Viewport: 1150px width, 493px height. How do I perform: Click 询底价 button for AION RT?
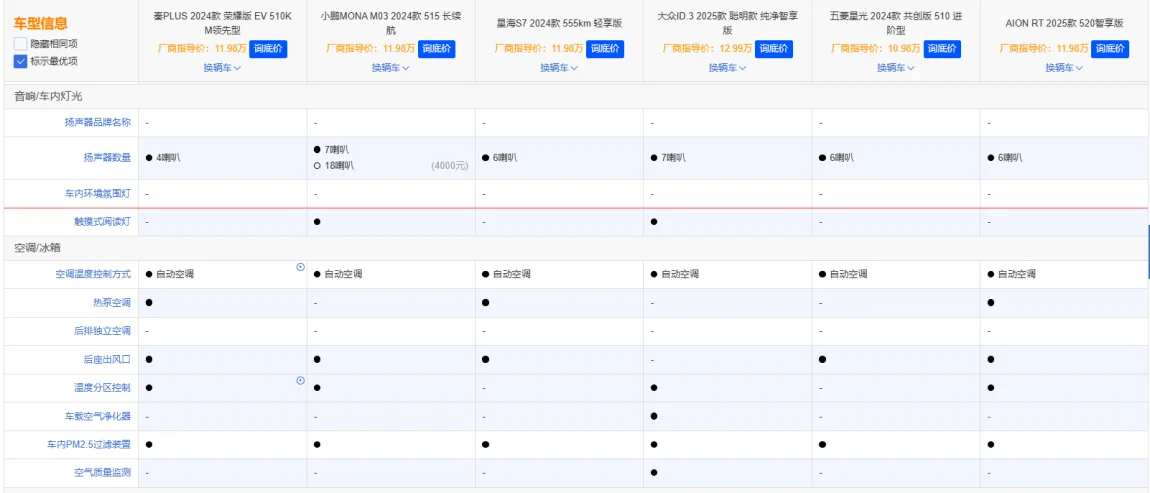click(x=1110, y=49)
